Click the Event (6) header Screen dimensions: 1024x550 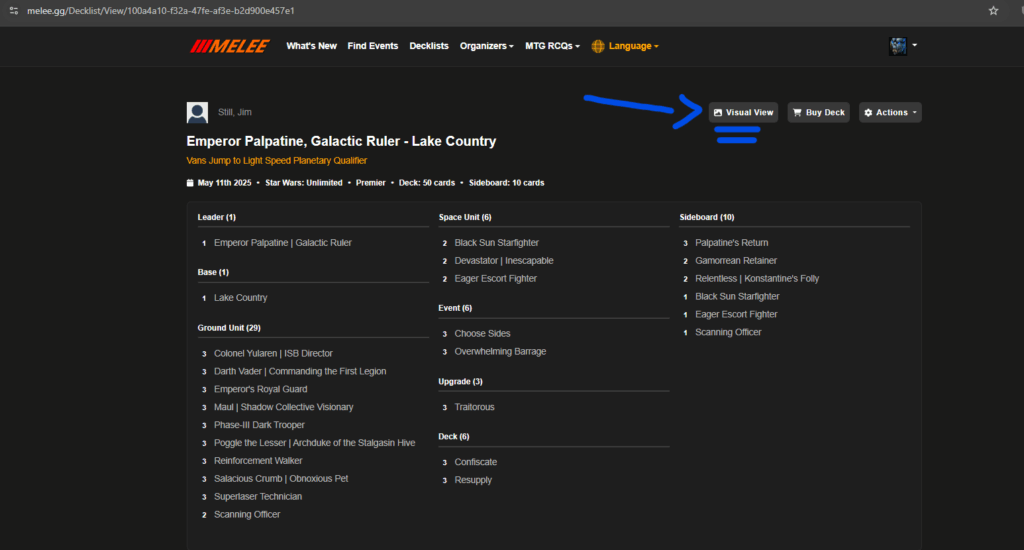[x=455, y=308]
